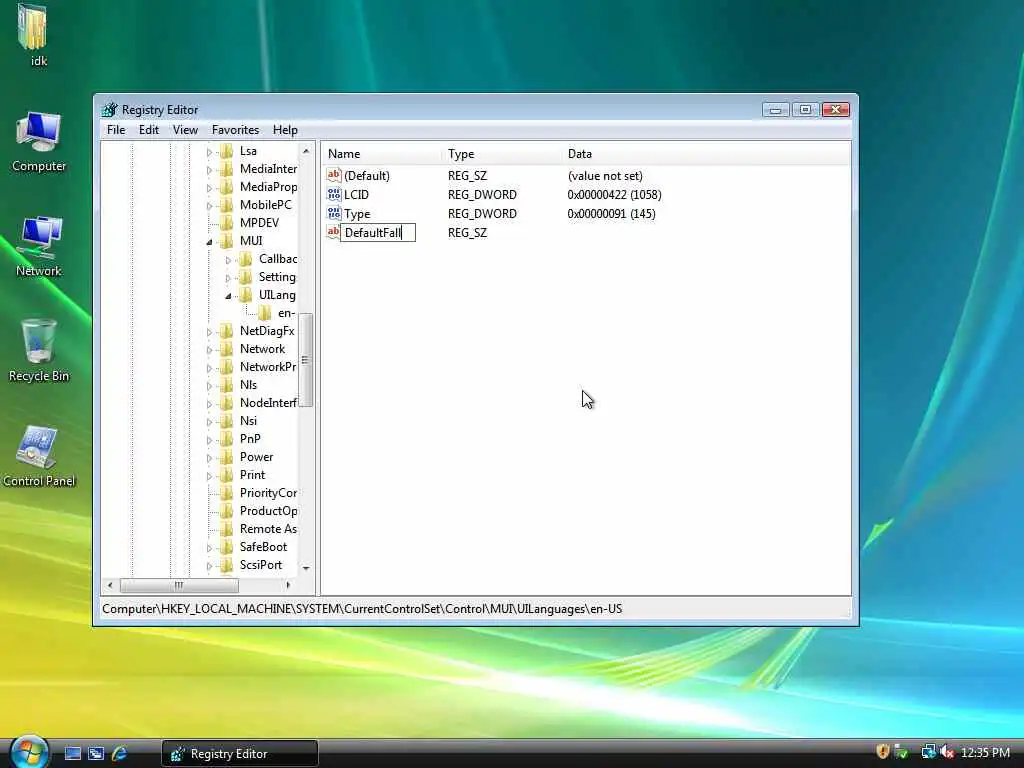Expand the Callbac subkey
Image resolution: width=1024 pixels, height=768 pixels.
click(228, 260)
